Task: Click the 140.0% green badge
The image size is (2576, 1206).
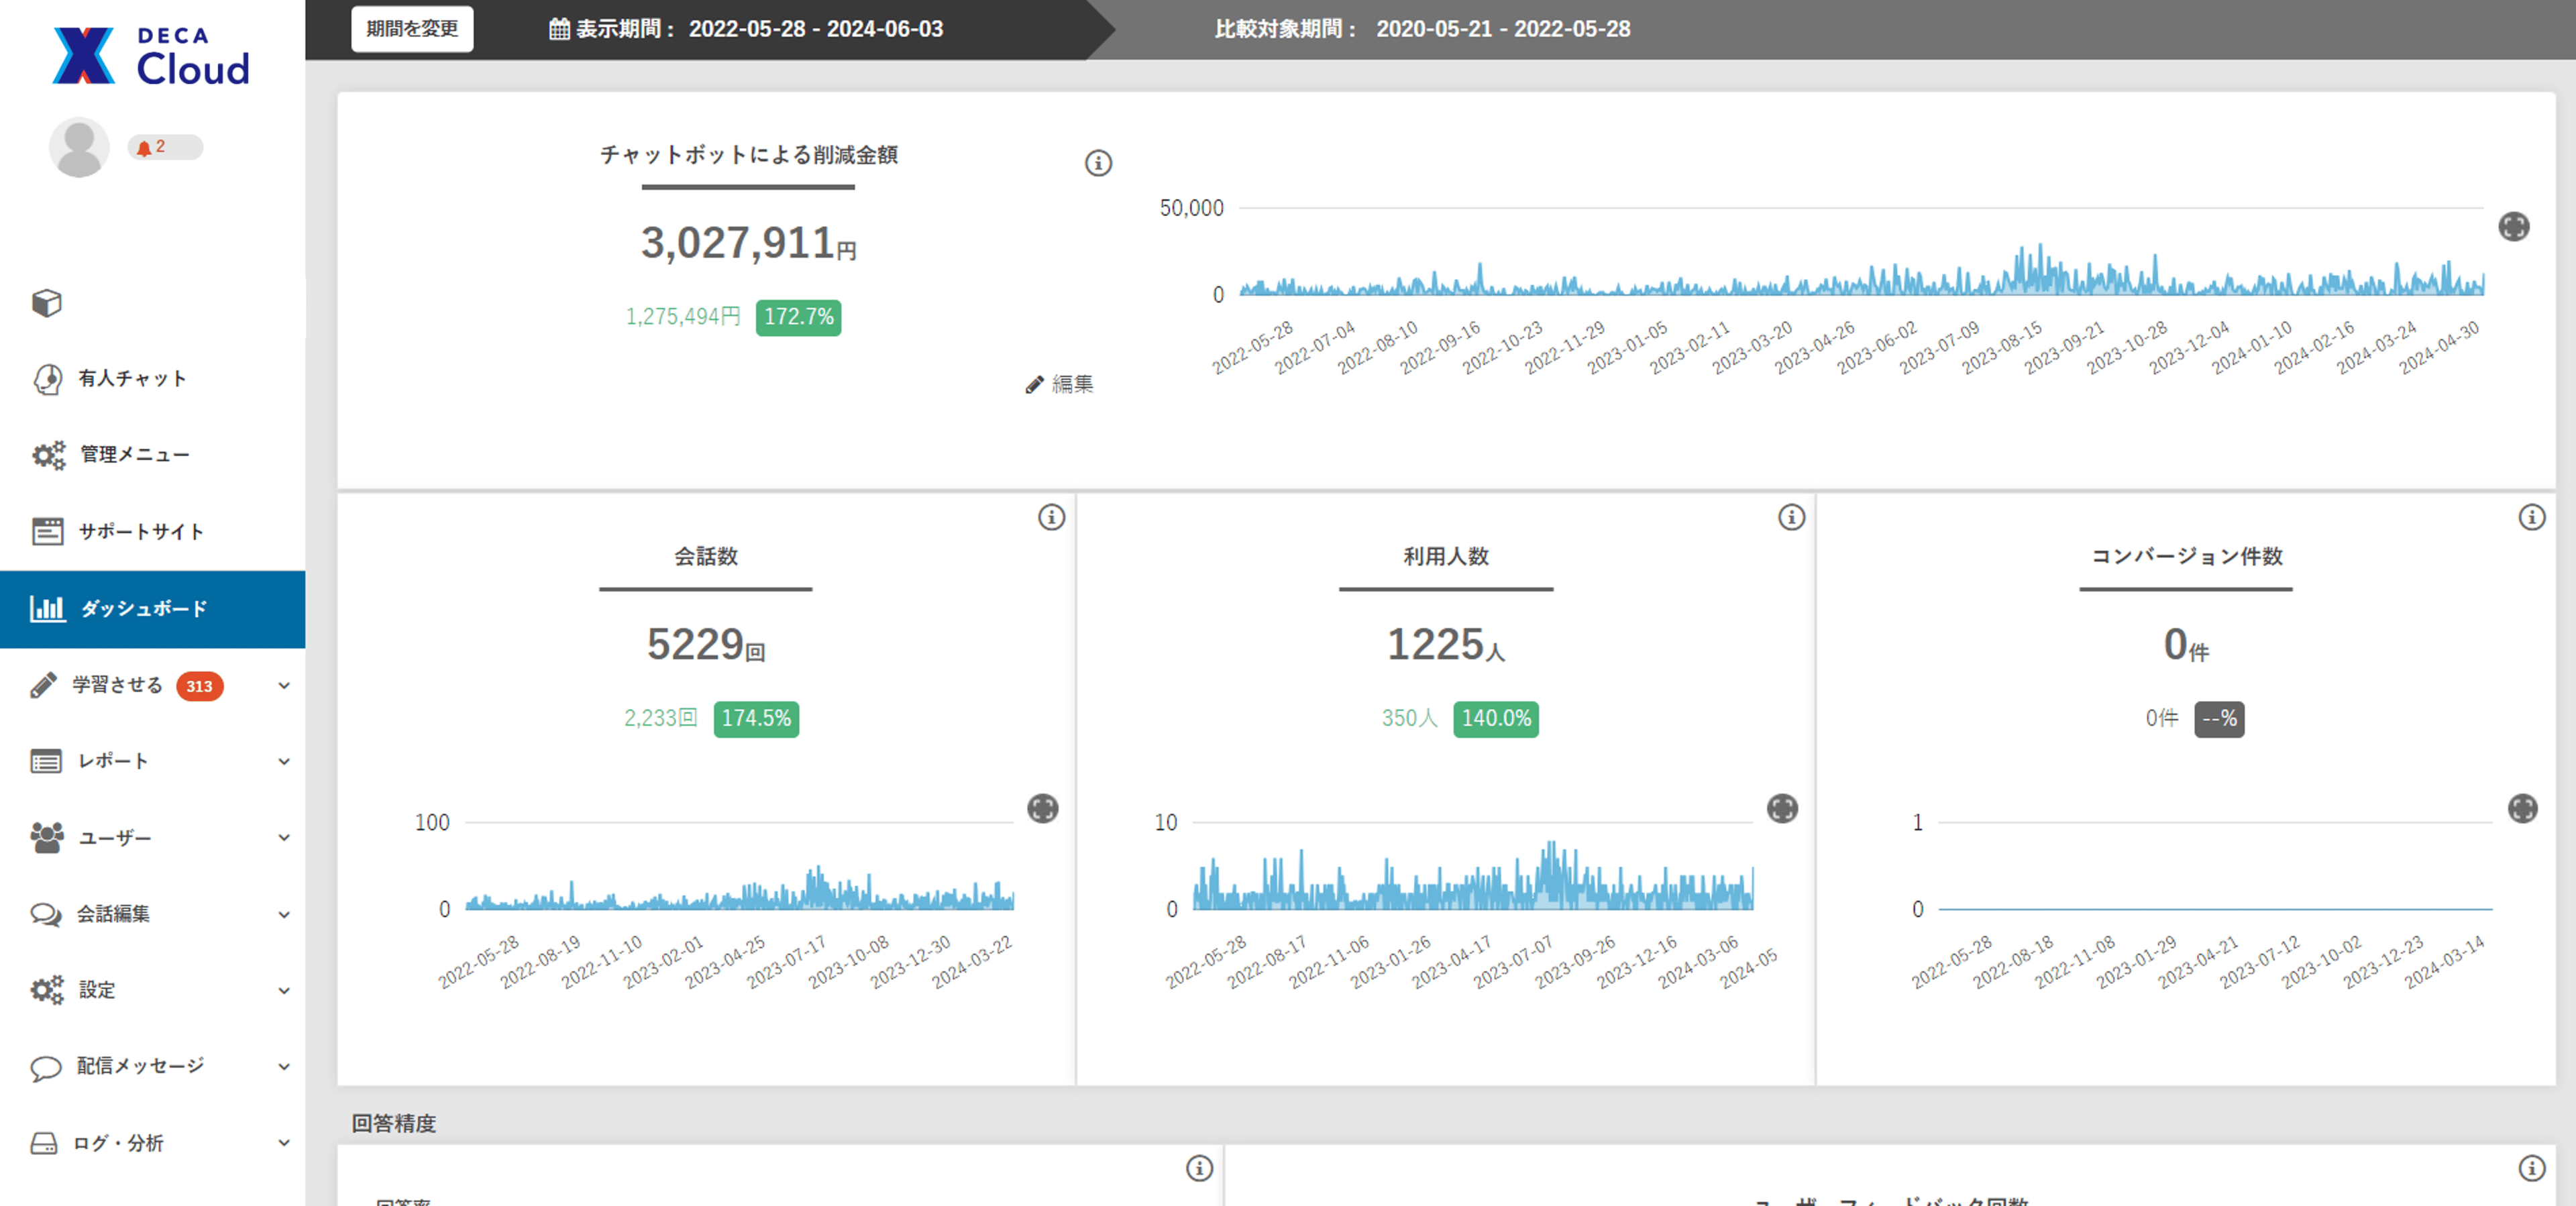Action: [x=1496, y=719]
